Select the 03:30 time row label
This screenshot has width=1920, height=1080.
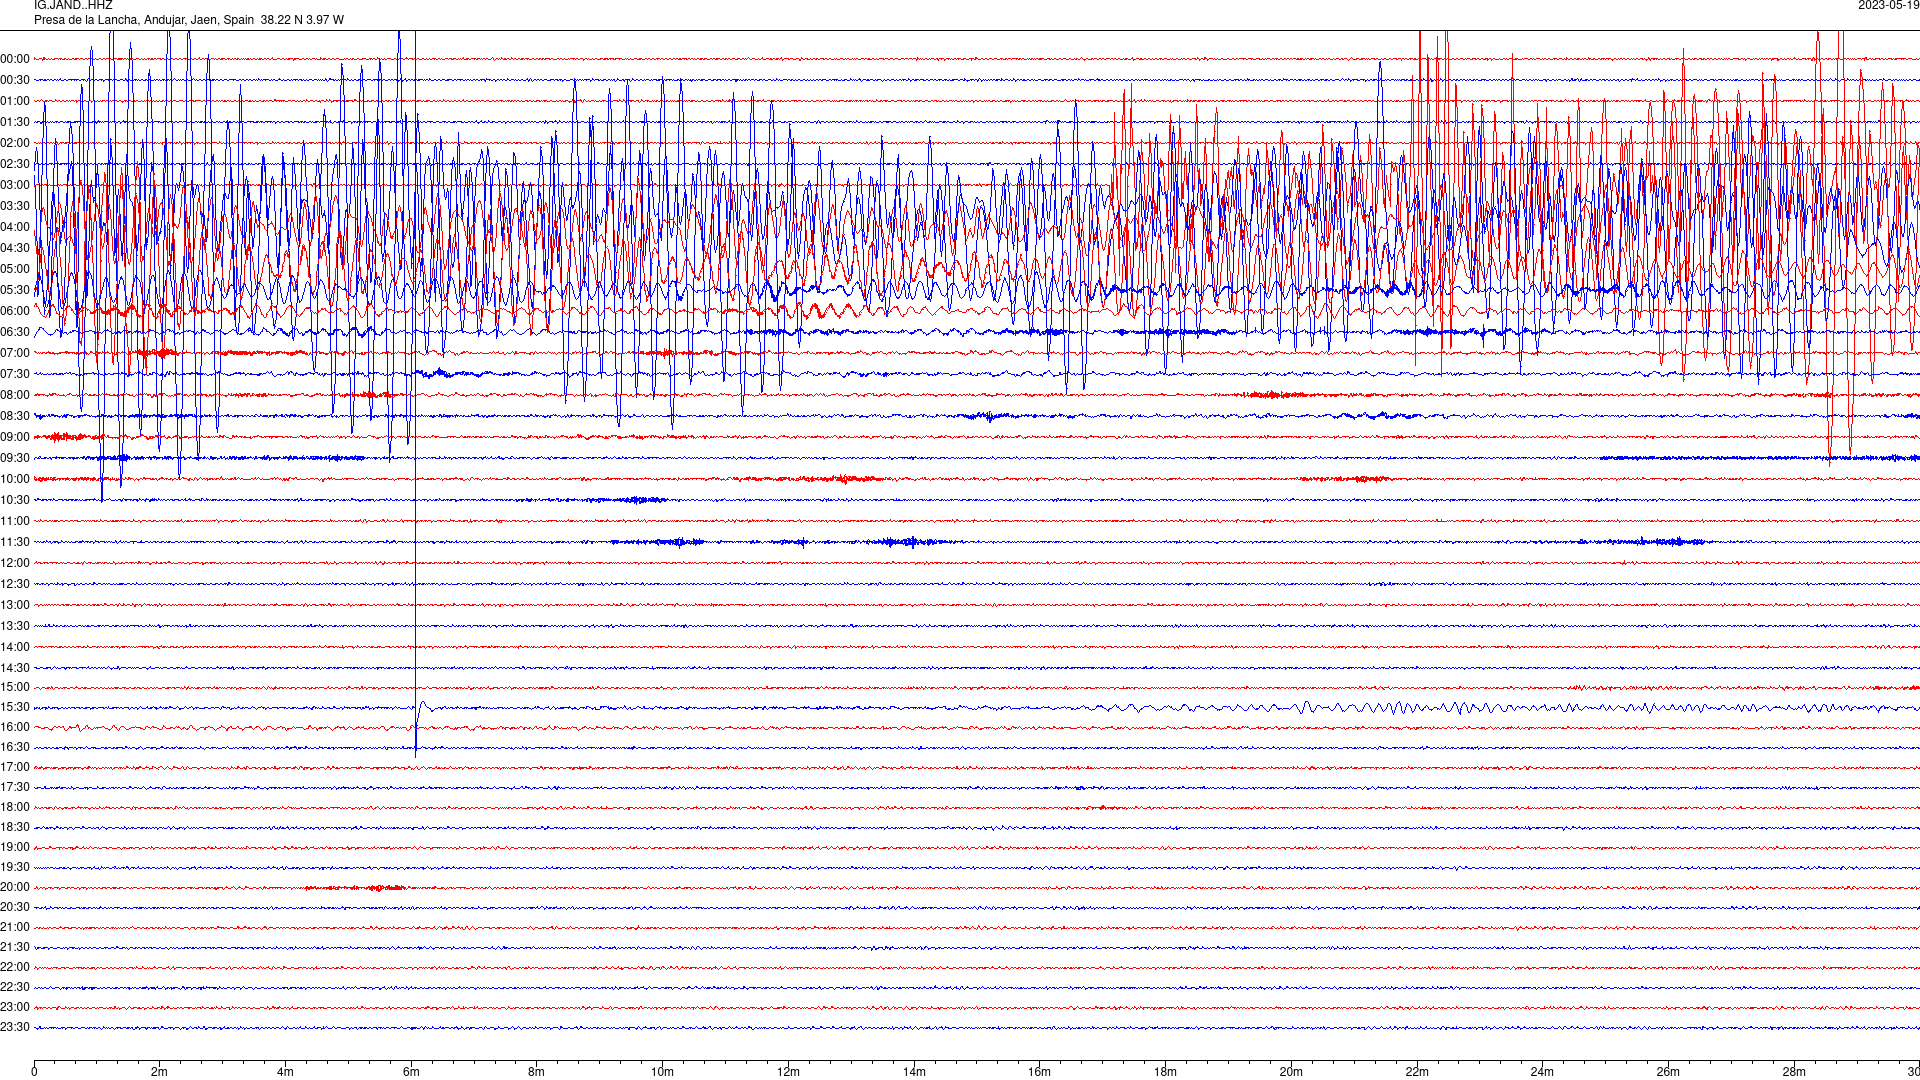pos(15,206)
